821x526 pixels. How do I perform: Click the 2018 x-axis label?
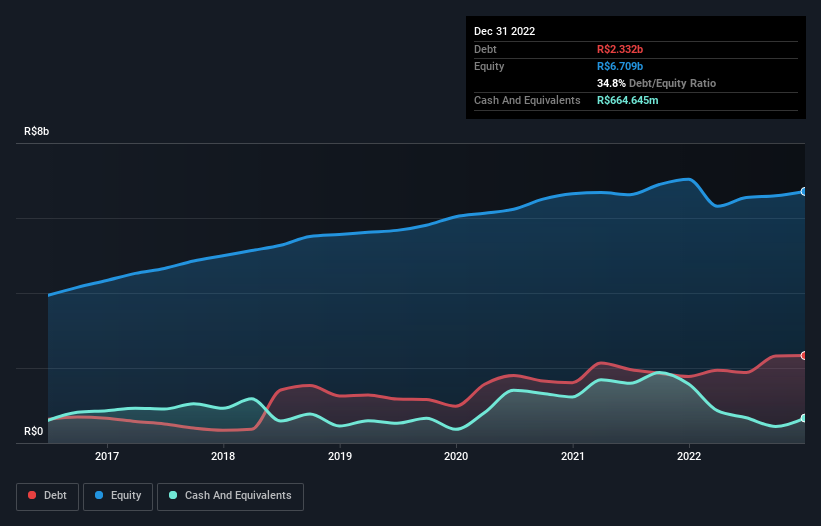coord(223,456)
